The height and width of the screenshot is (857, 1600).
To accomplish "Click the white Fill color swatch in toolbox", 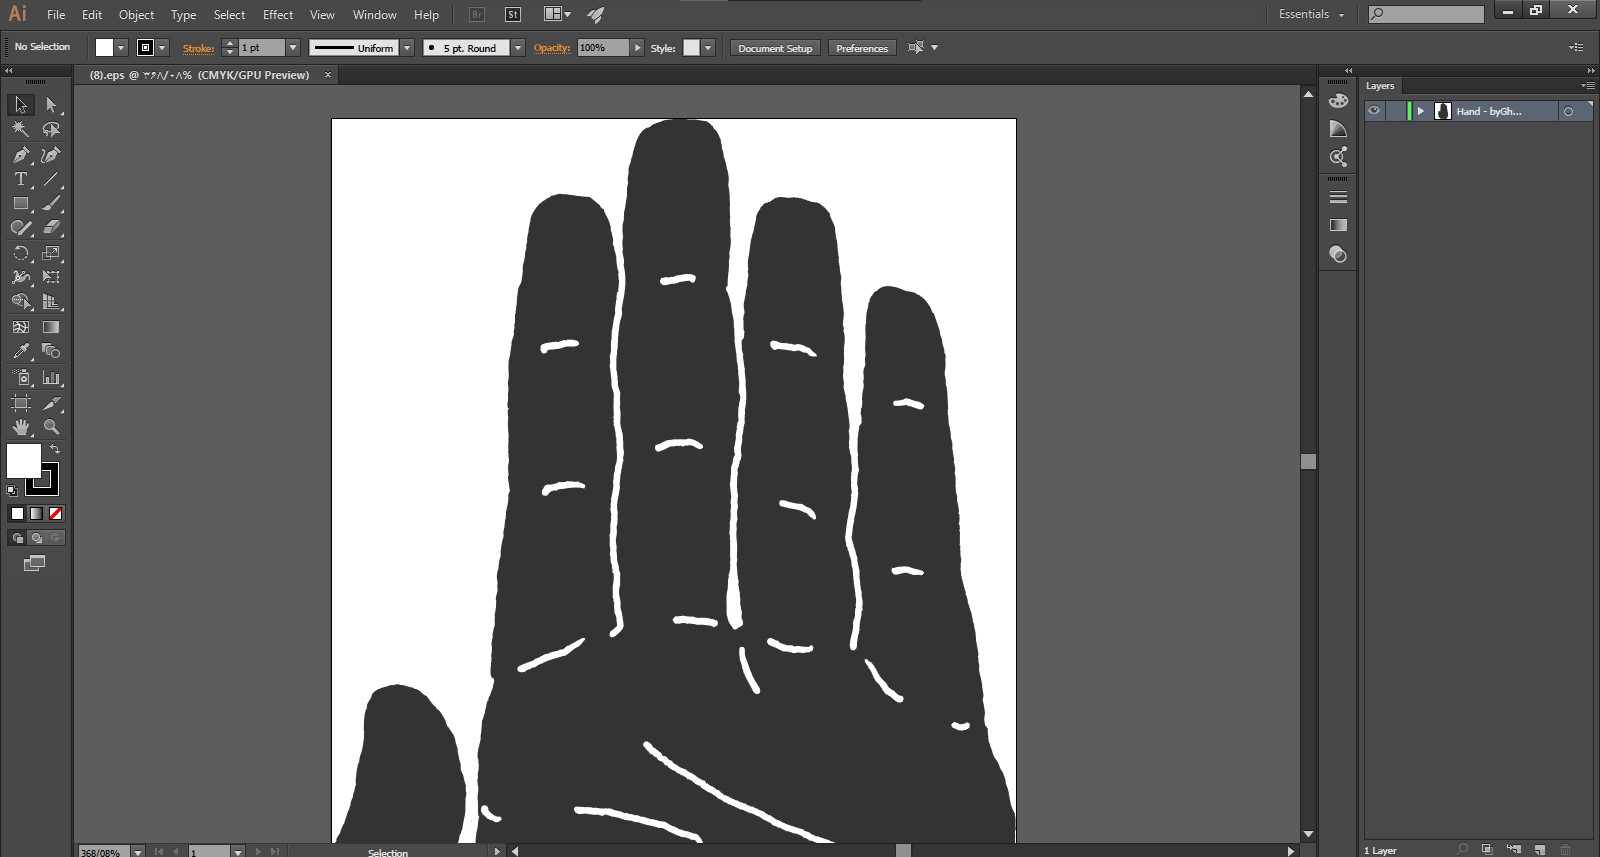I will (x=22, y=460).
